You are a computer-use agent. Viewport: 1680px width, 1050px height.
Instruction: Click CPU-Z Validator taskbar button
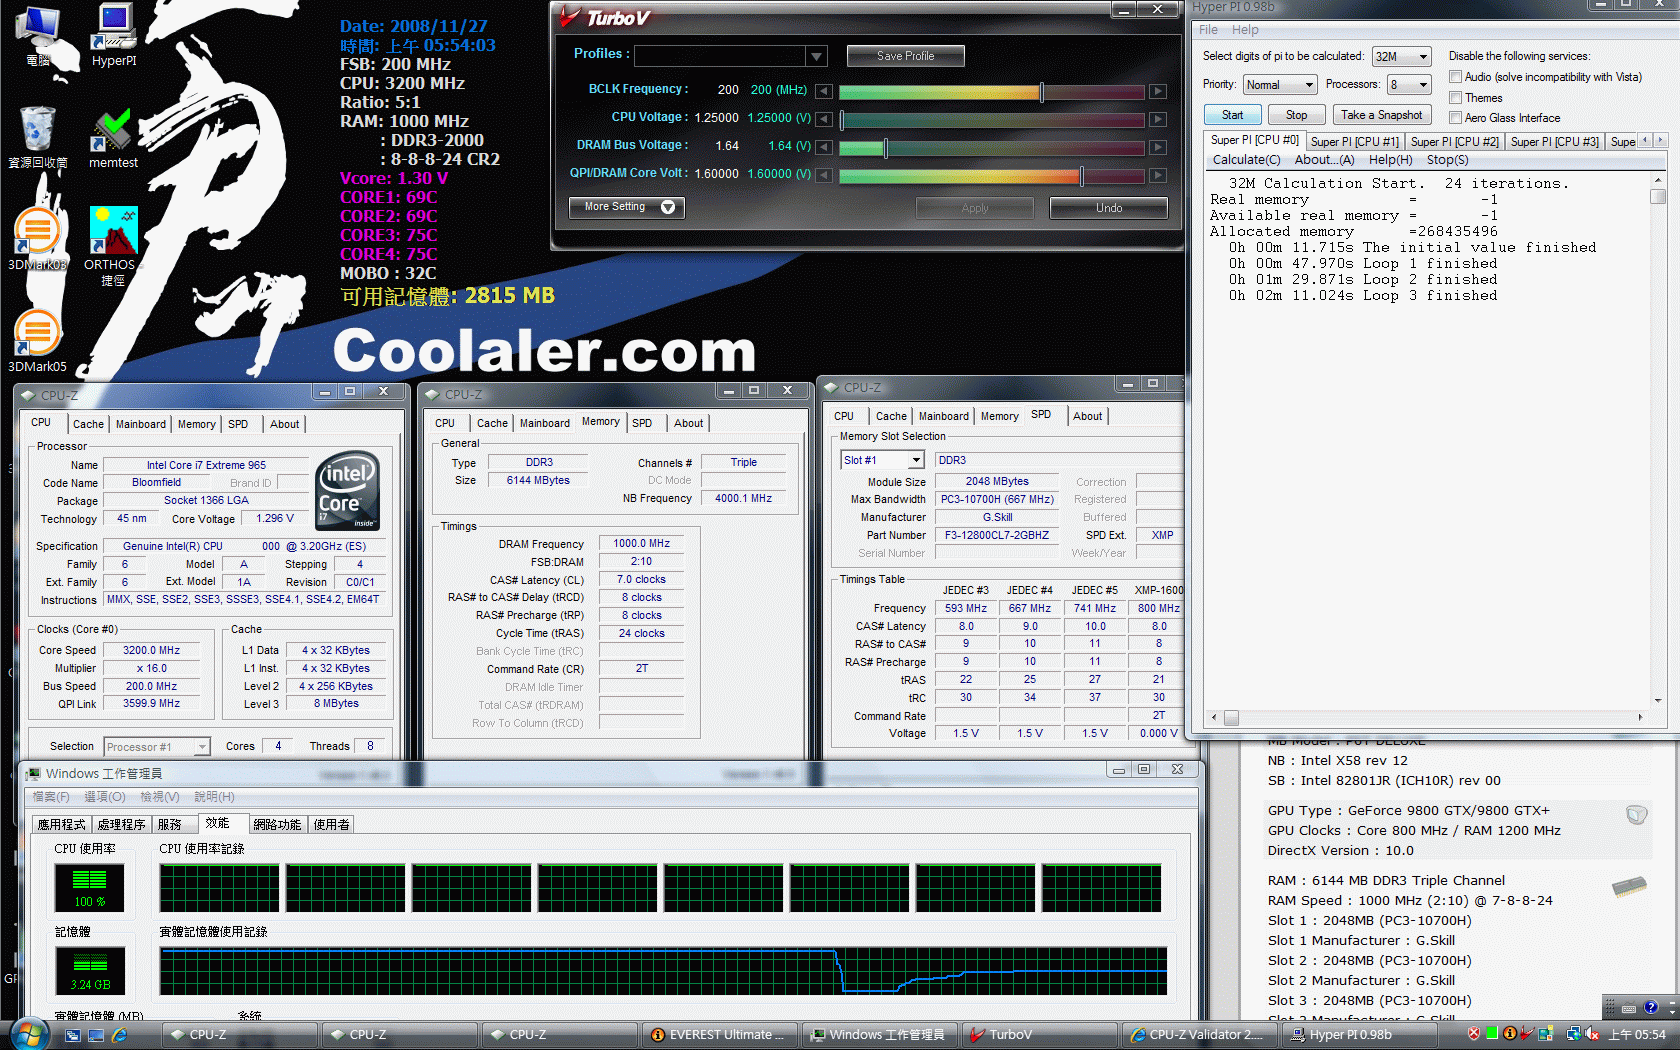(x=1199, y=1035)
